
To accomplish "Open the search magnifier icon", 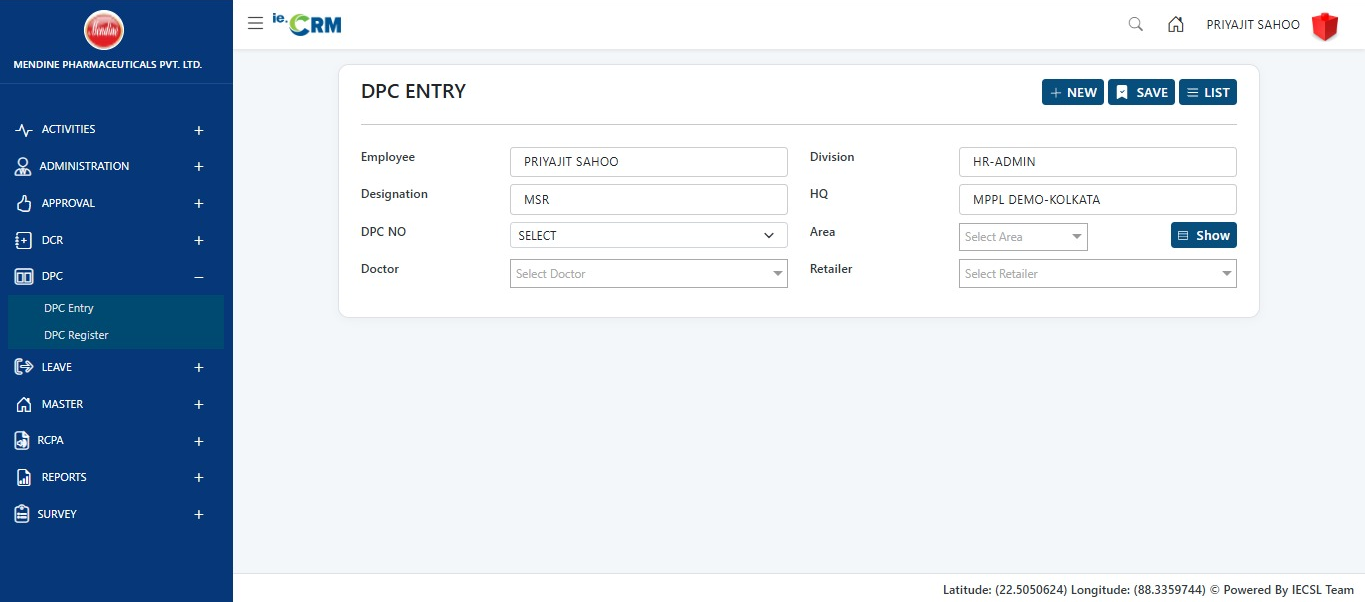I will [x=1135, y=25].
